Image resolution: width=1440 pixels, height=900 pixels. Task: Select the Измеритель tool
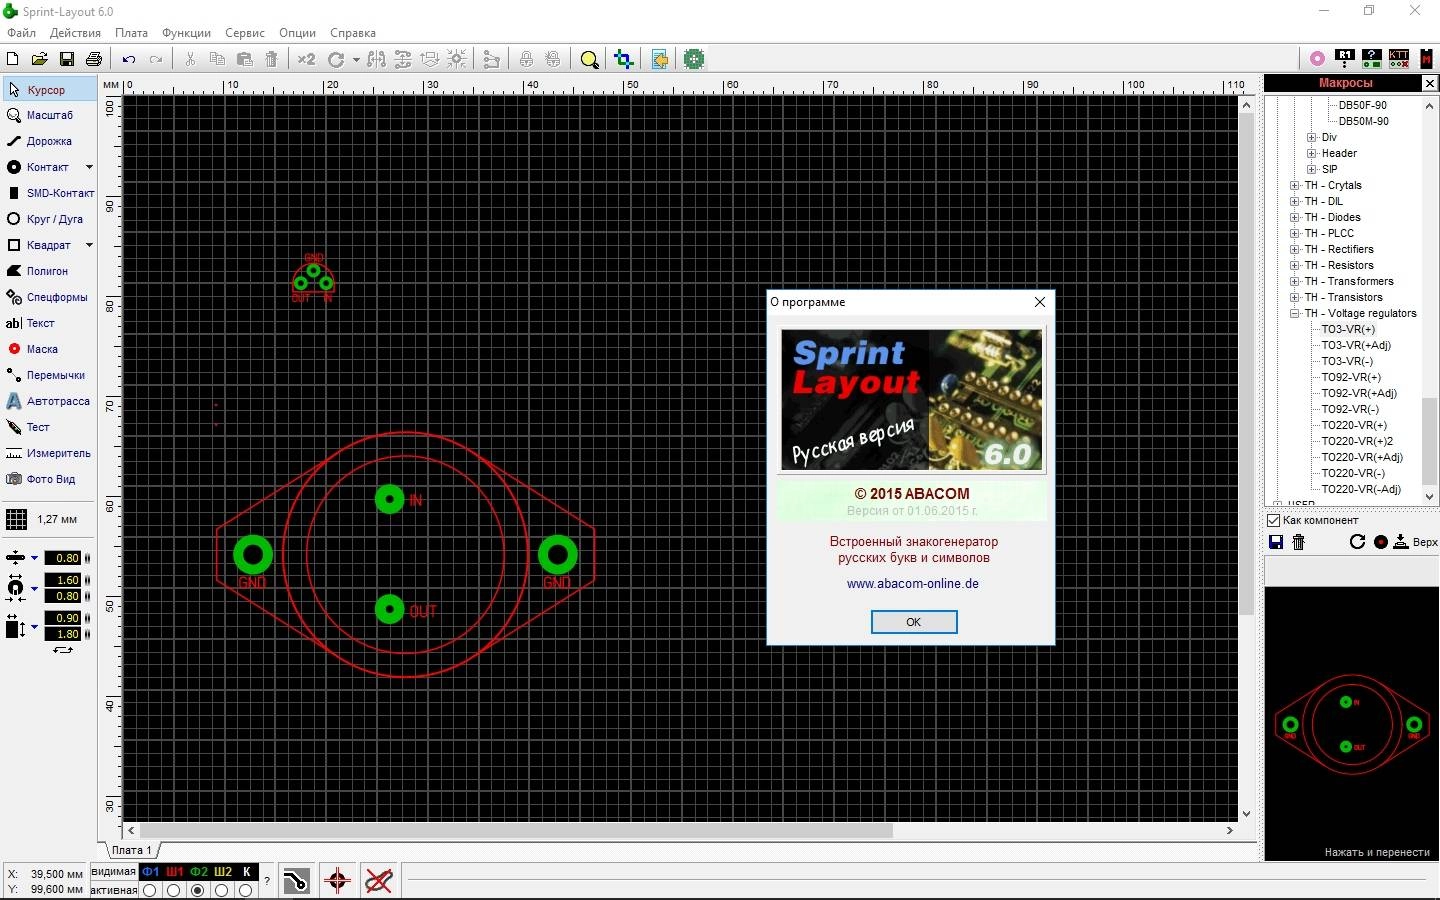(50, 453)
